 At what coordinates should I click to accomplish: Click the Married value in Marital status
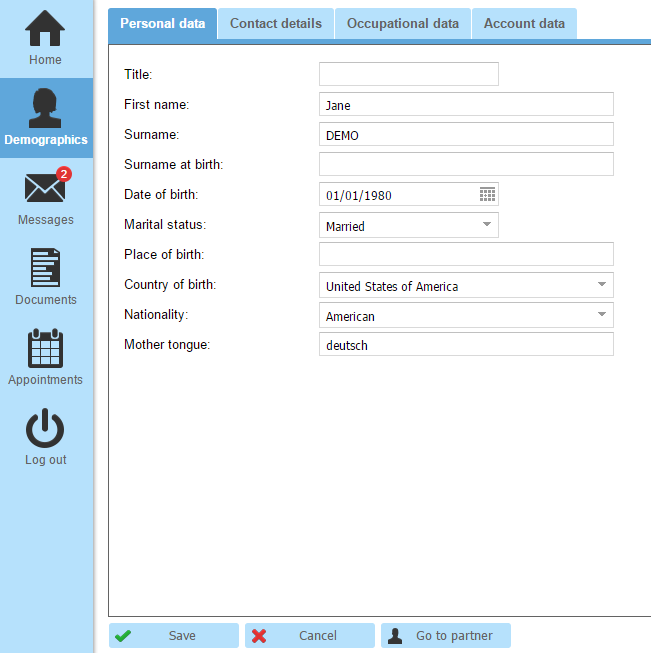(345, 227)
